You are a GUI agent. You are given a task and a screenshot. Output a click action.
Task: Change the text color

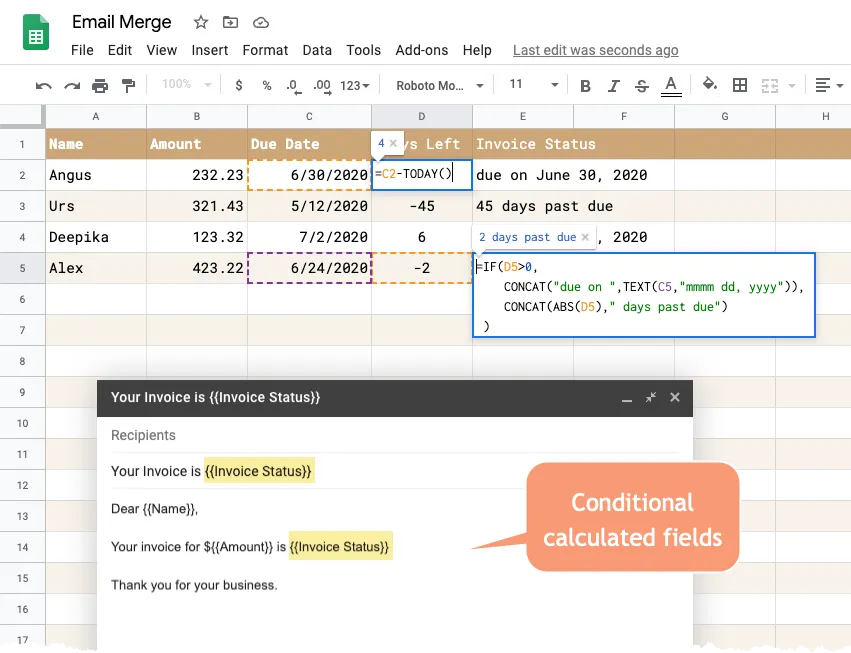(670, 85)
